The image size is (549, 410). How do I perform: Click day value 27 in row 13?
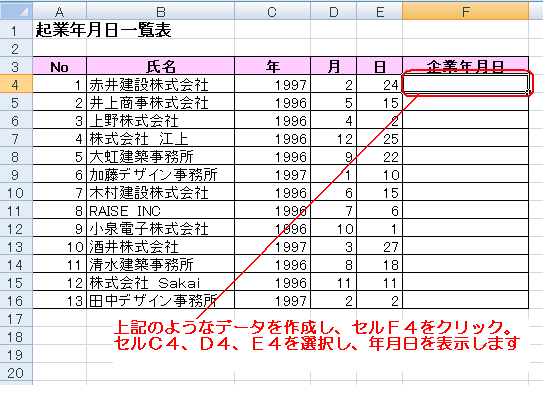click(x=380, y=246)
